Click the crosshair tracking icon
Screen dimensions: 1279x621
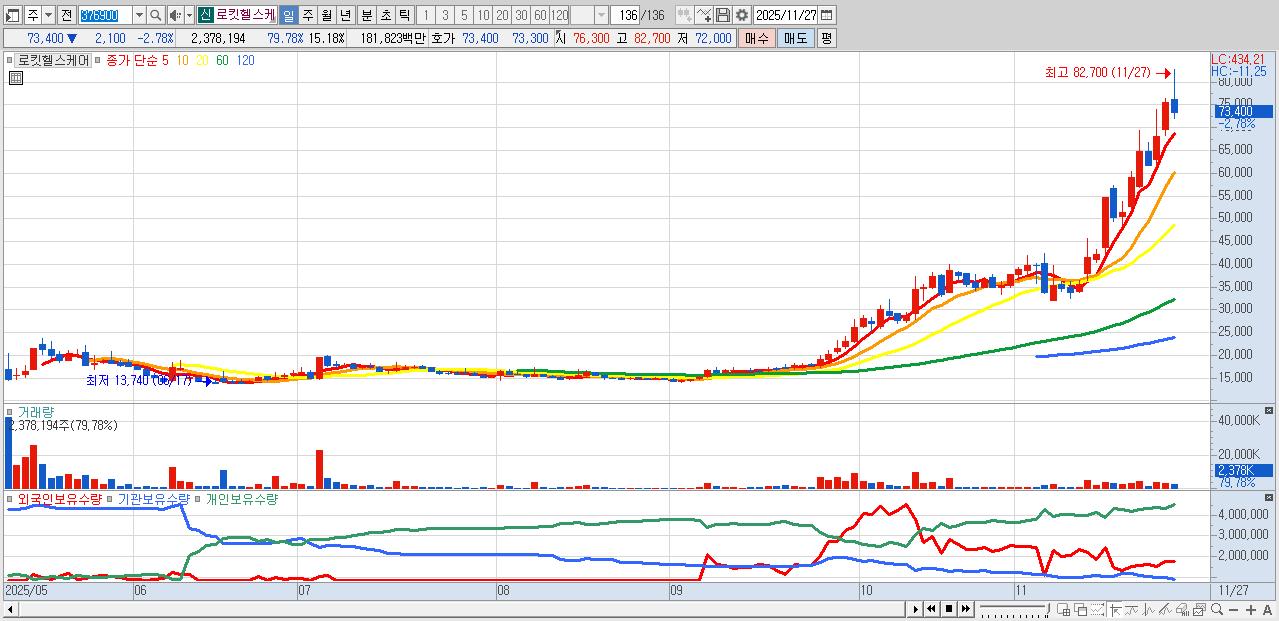(x=1115, y=609)
